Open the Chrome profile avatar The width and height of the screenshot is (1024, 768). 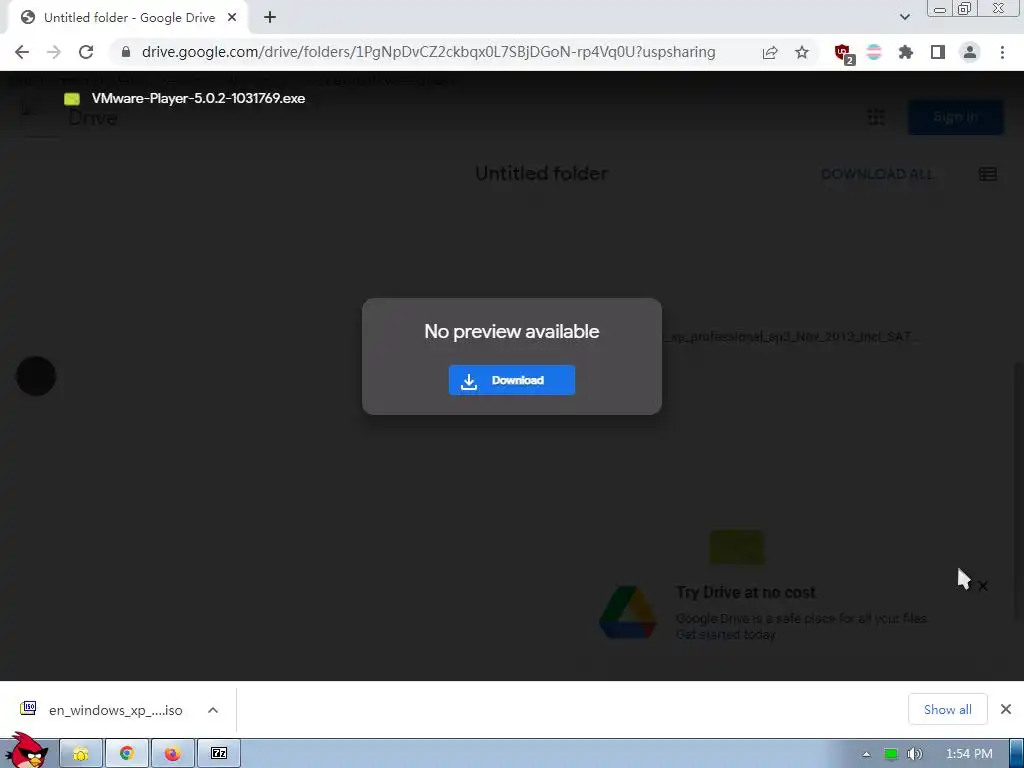[x=970, y=52]
